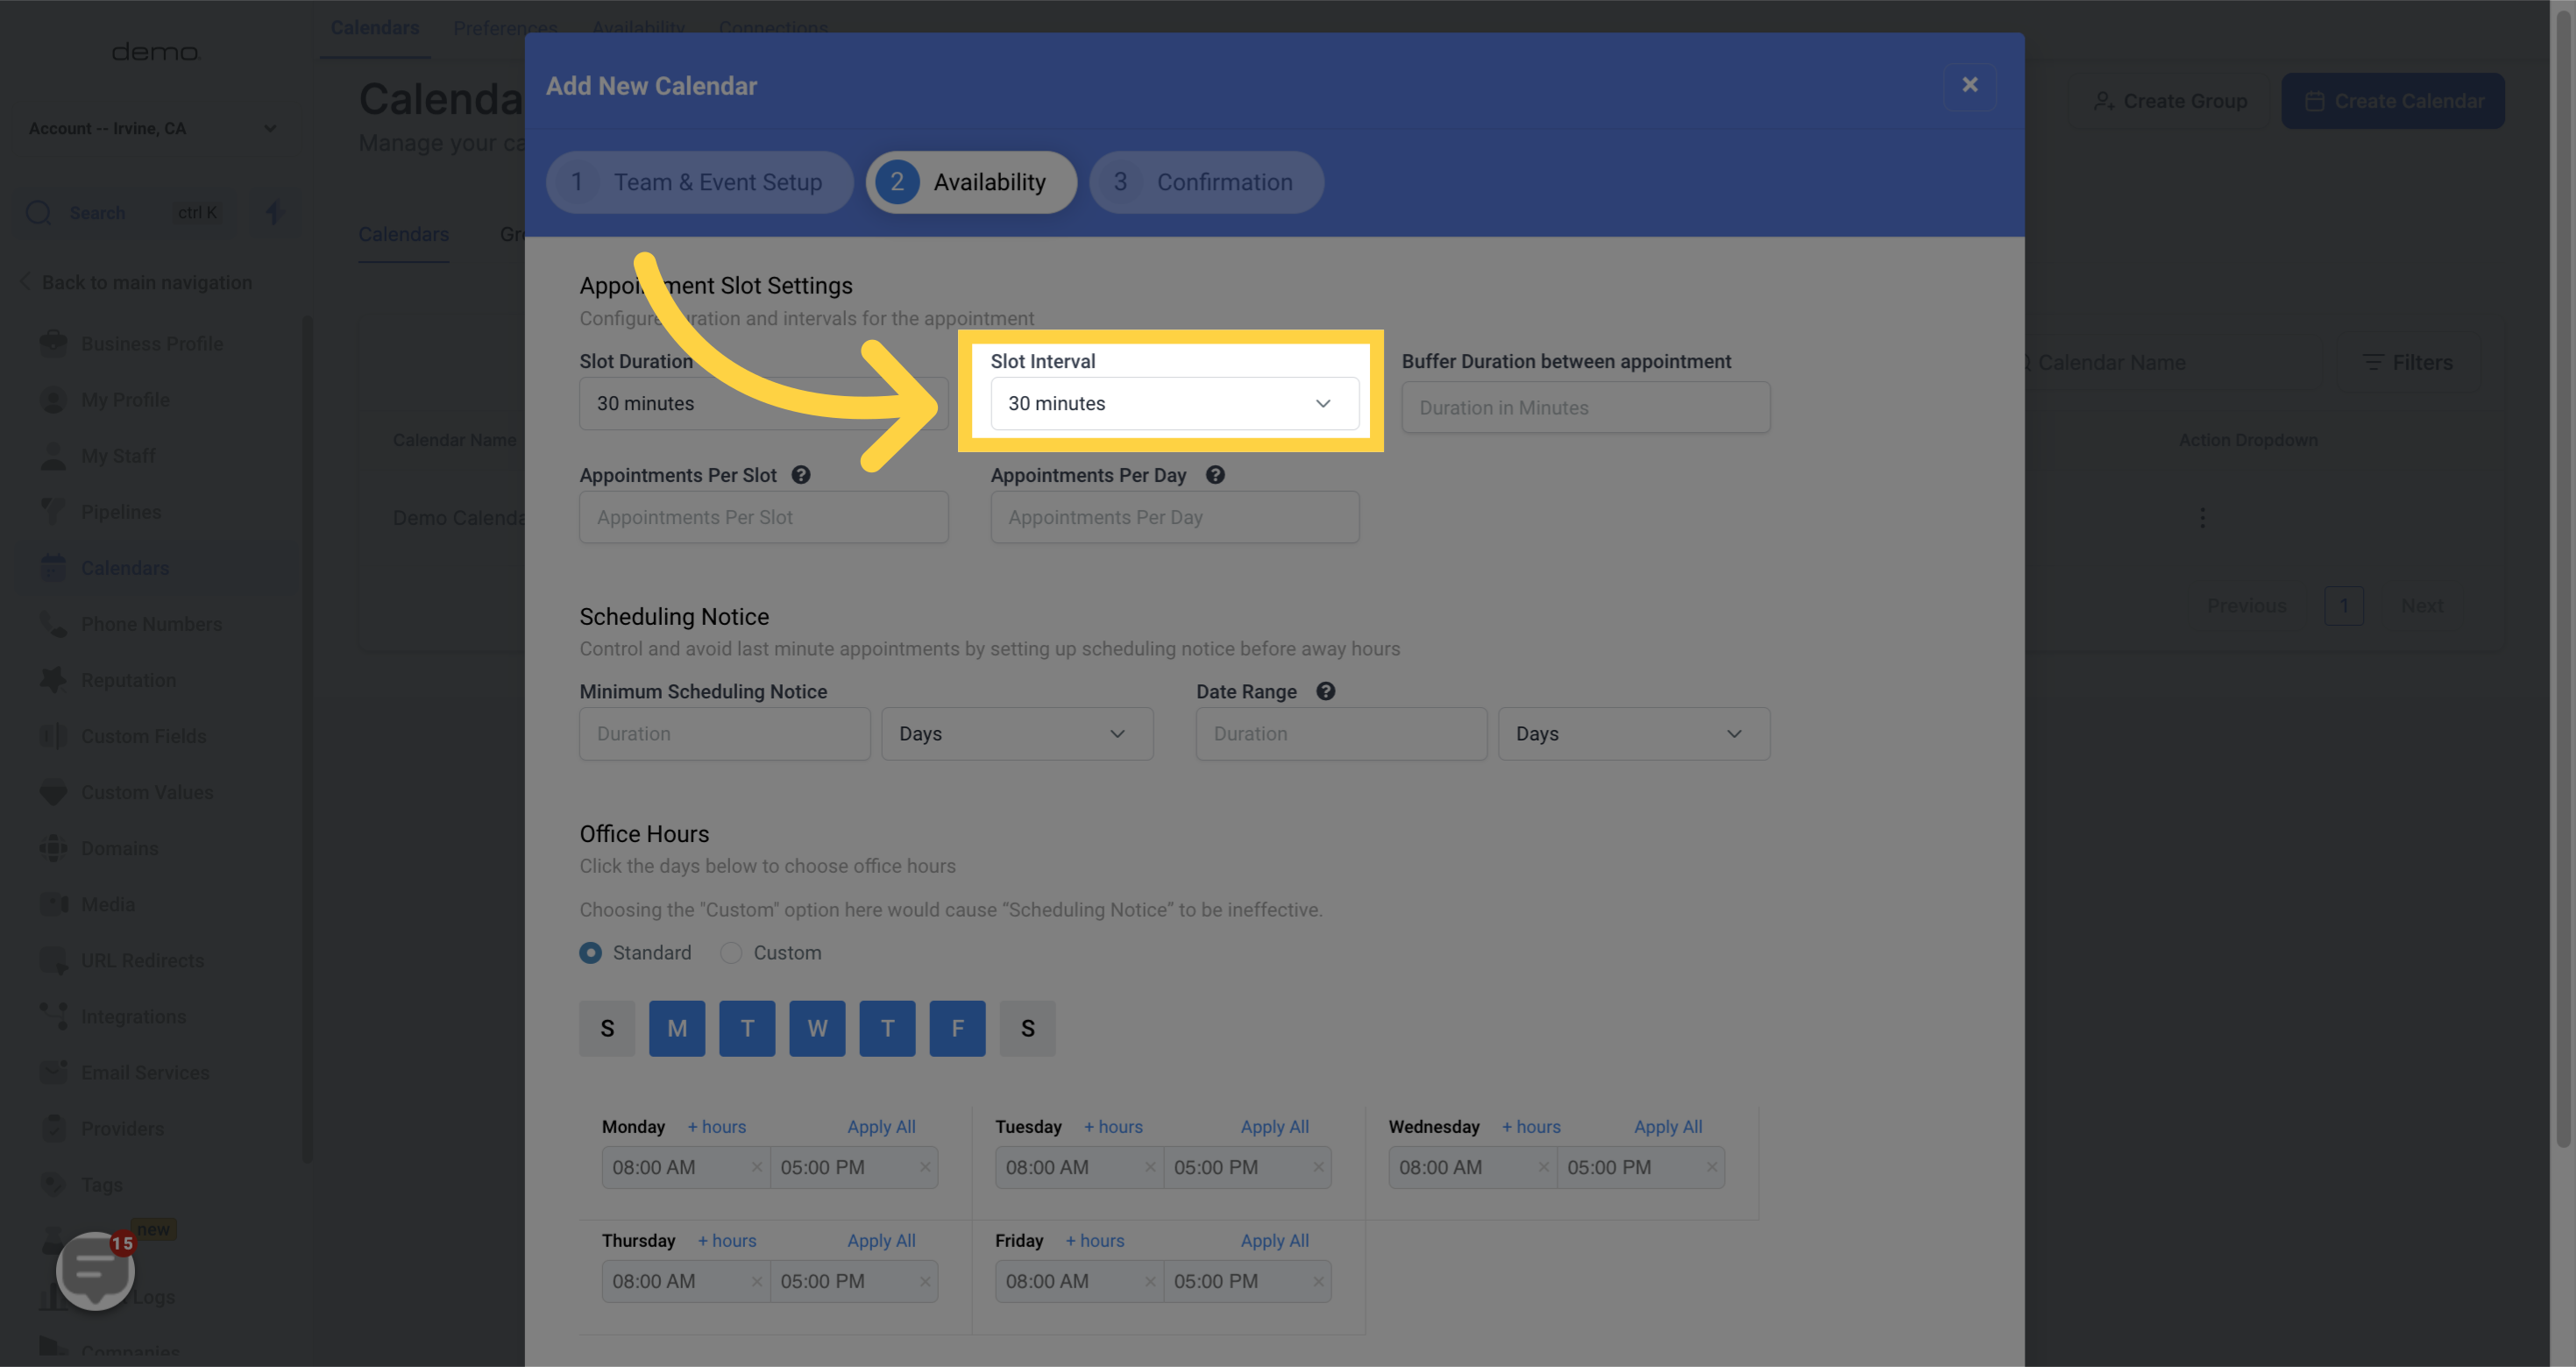Screen dimensions: 2576x1367
Task: Select the Standard office hours option
Action: pyautogui.click(x=590, y=953)
